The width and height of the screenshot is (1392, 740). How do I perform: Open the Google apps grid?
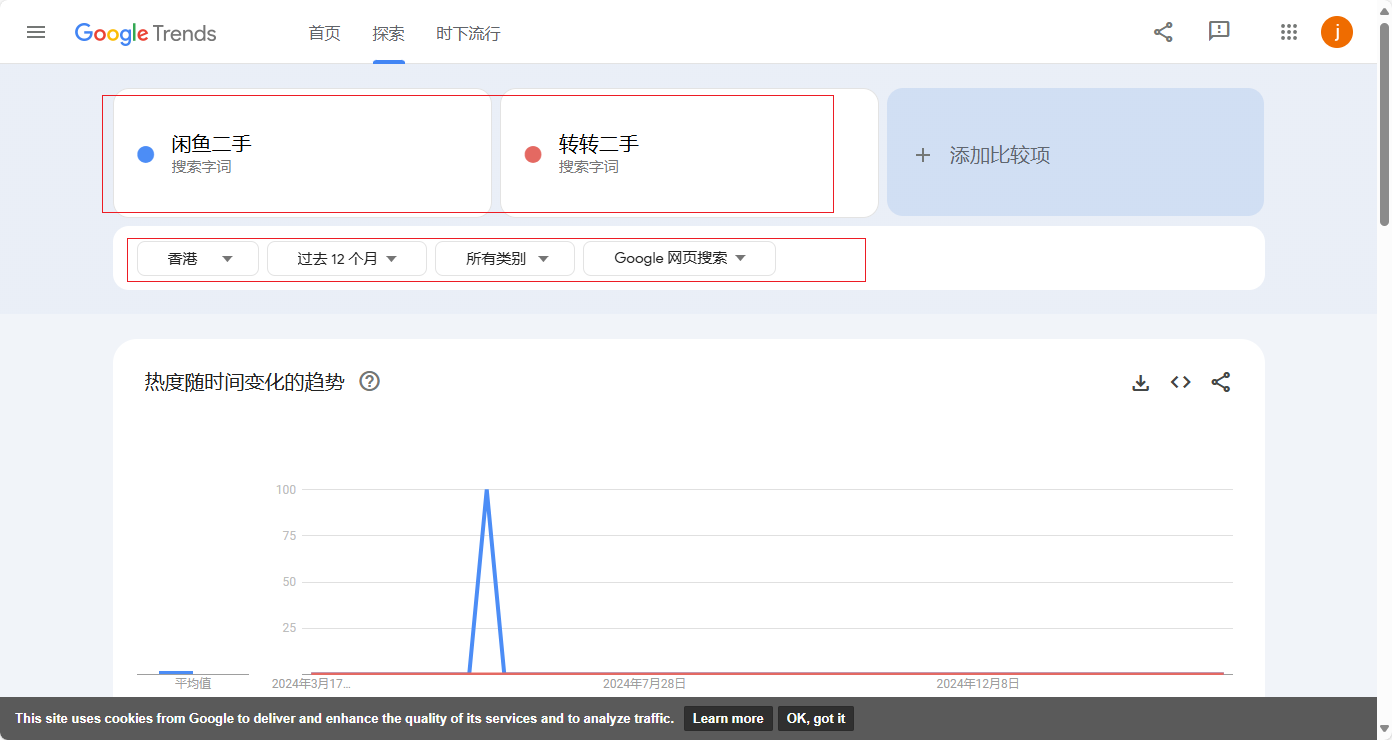coord(1289,32)
